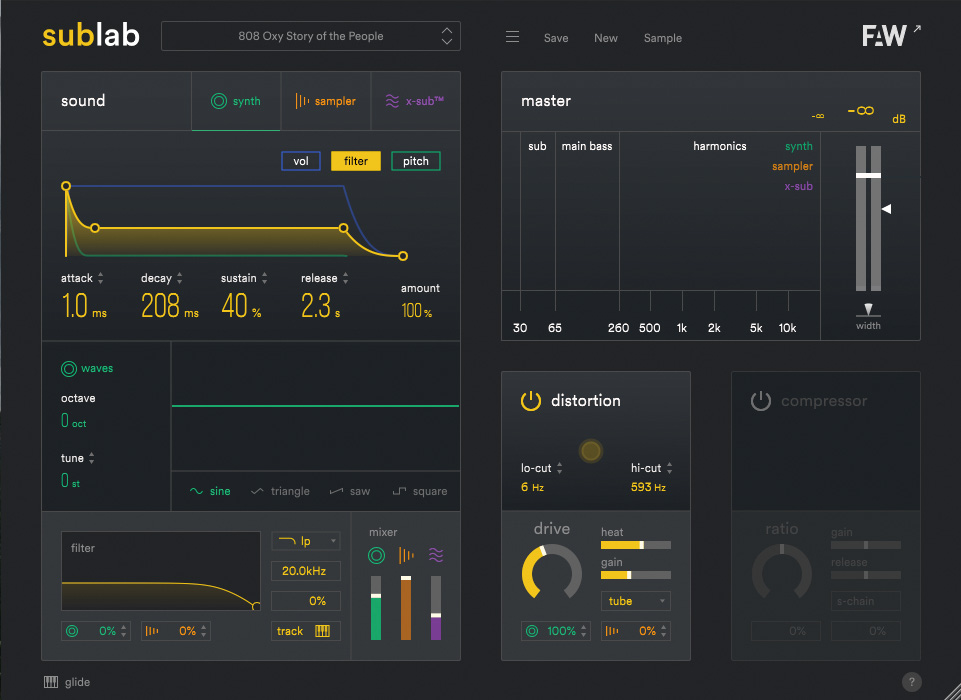Toggle the compressor power button

[x=761, y=401]
